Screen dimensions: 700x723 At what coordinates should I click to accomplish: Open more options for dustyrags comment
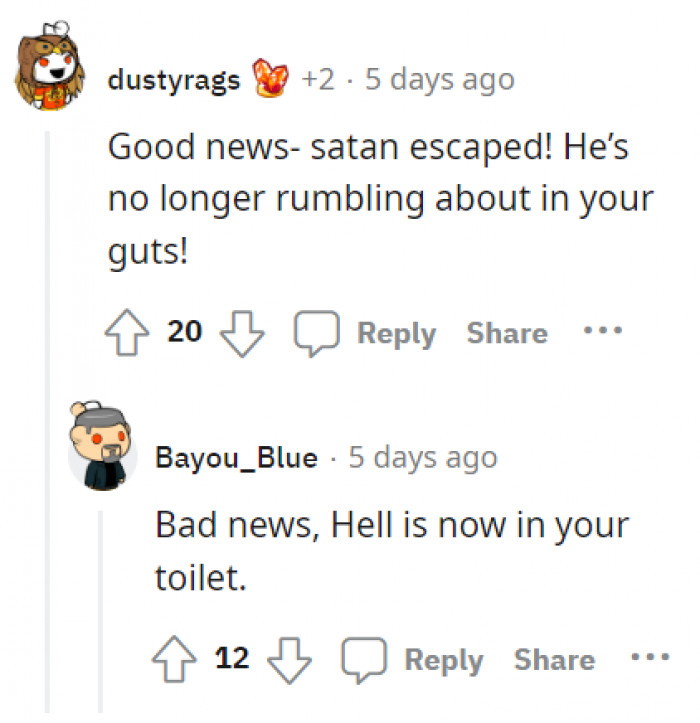pyautogui.click(x=603, y=330)
